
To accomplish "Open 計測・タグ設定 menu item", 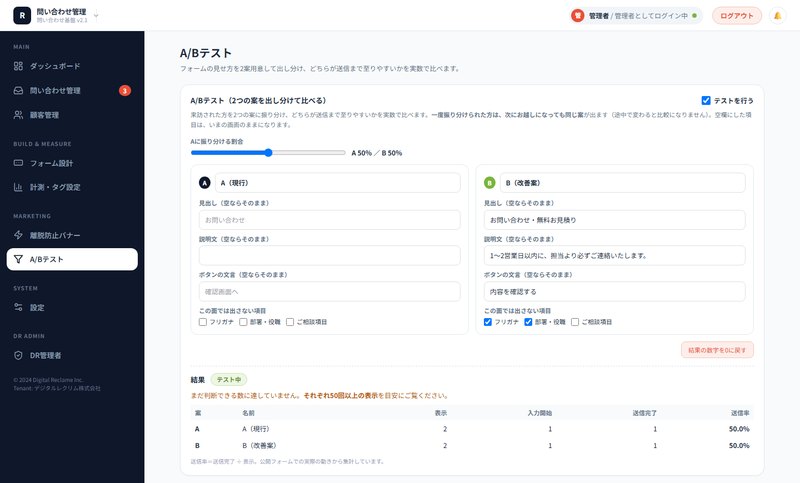I will [x=72, y=187].
